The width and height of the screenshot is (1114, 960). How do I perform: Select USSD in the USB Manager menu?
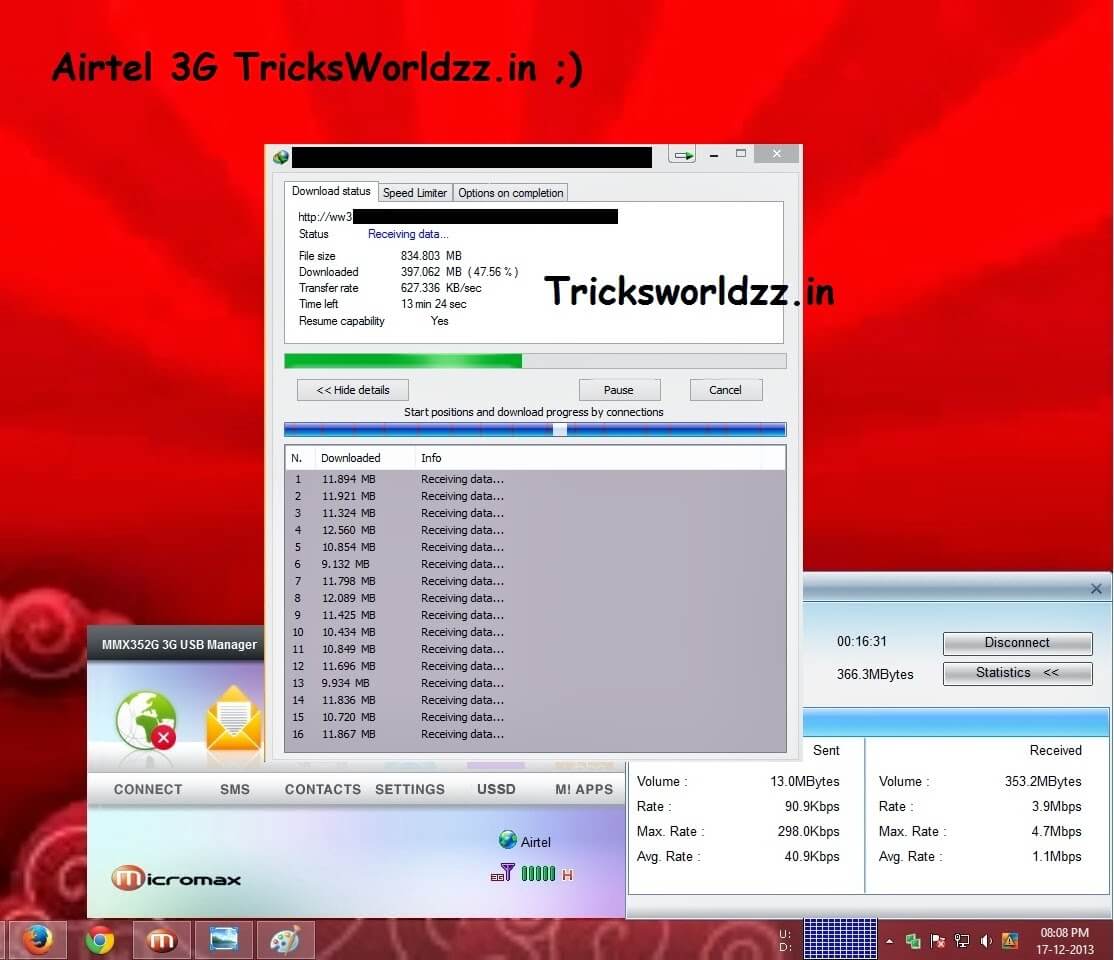(496, 789)
